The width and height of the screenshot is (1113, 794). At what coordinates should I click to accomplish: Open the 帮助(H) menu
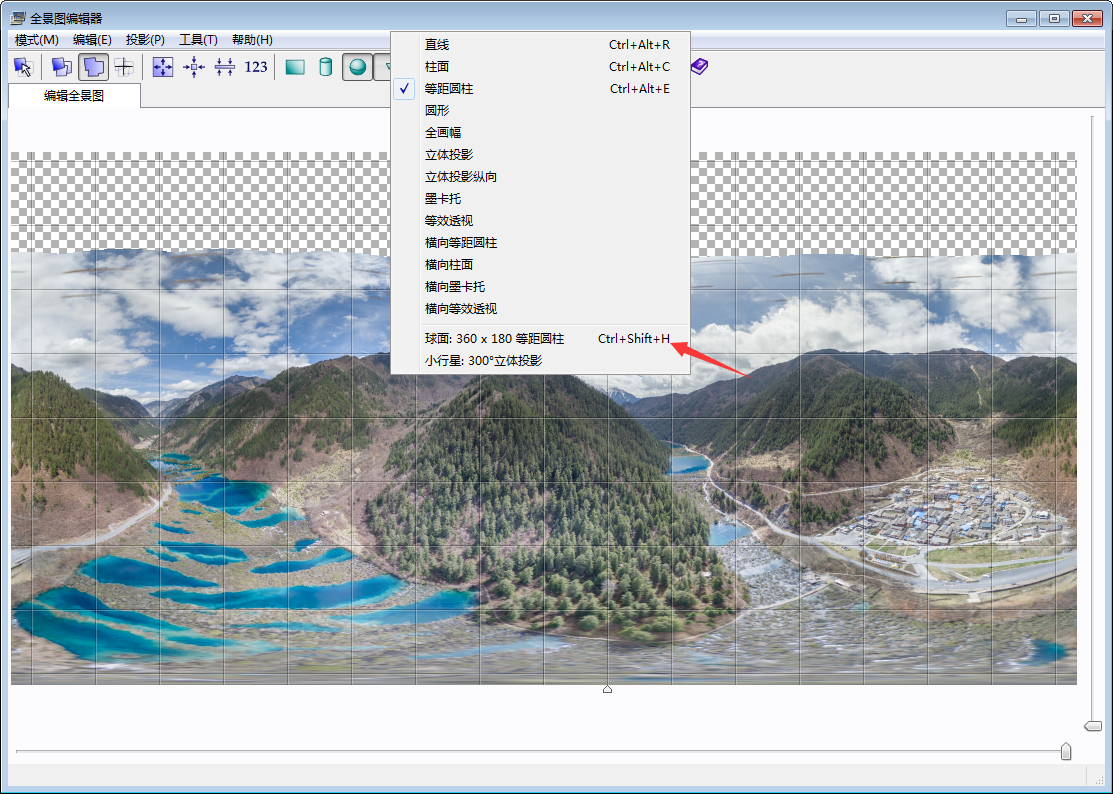[252, 40]
